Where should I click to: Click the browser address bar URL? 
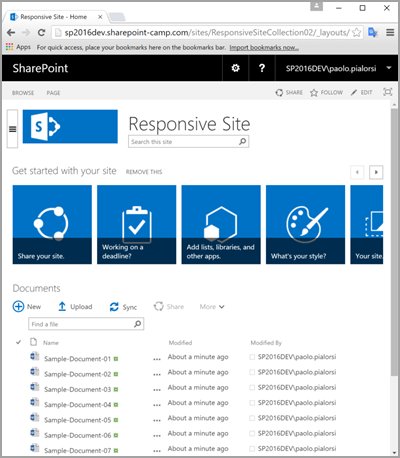tap(207, 32)
